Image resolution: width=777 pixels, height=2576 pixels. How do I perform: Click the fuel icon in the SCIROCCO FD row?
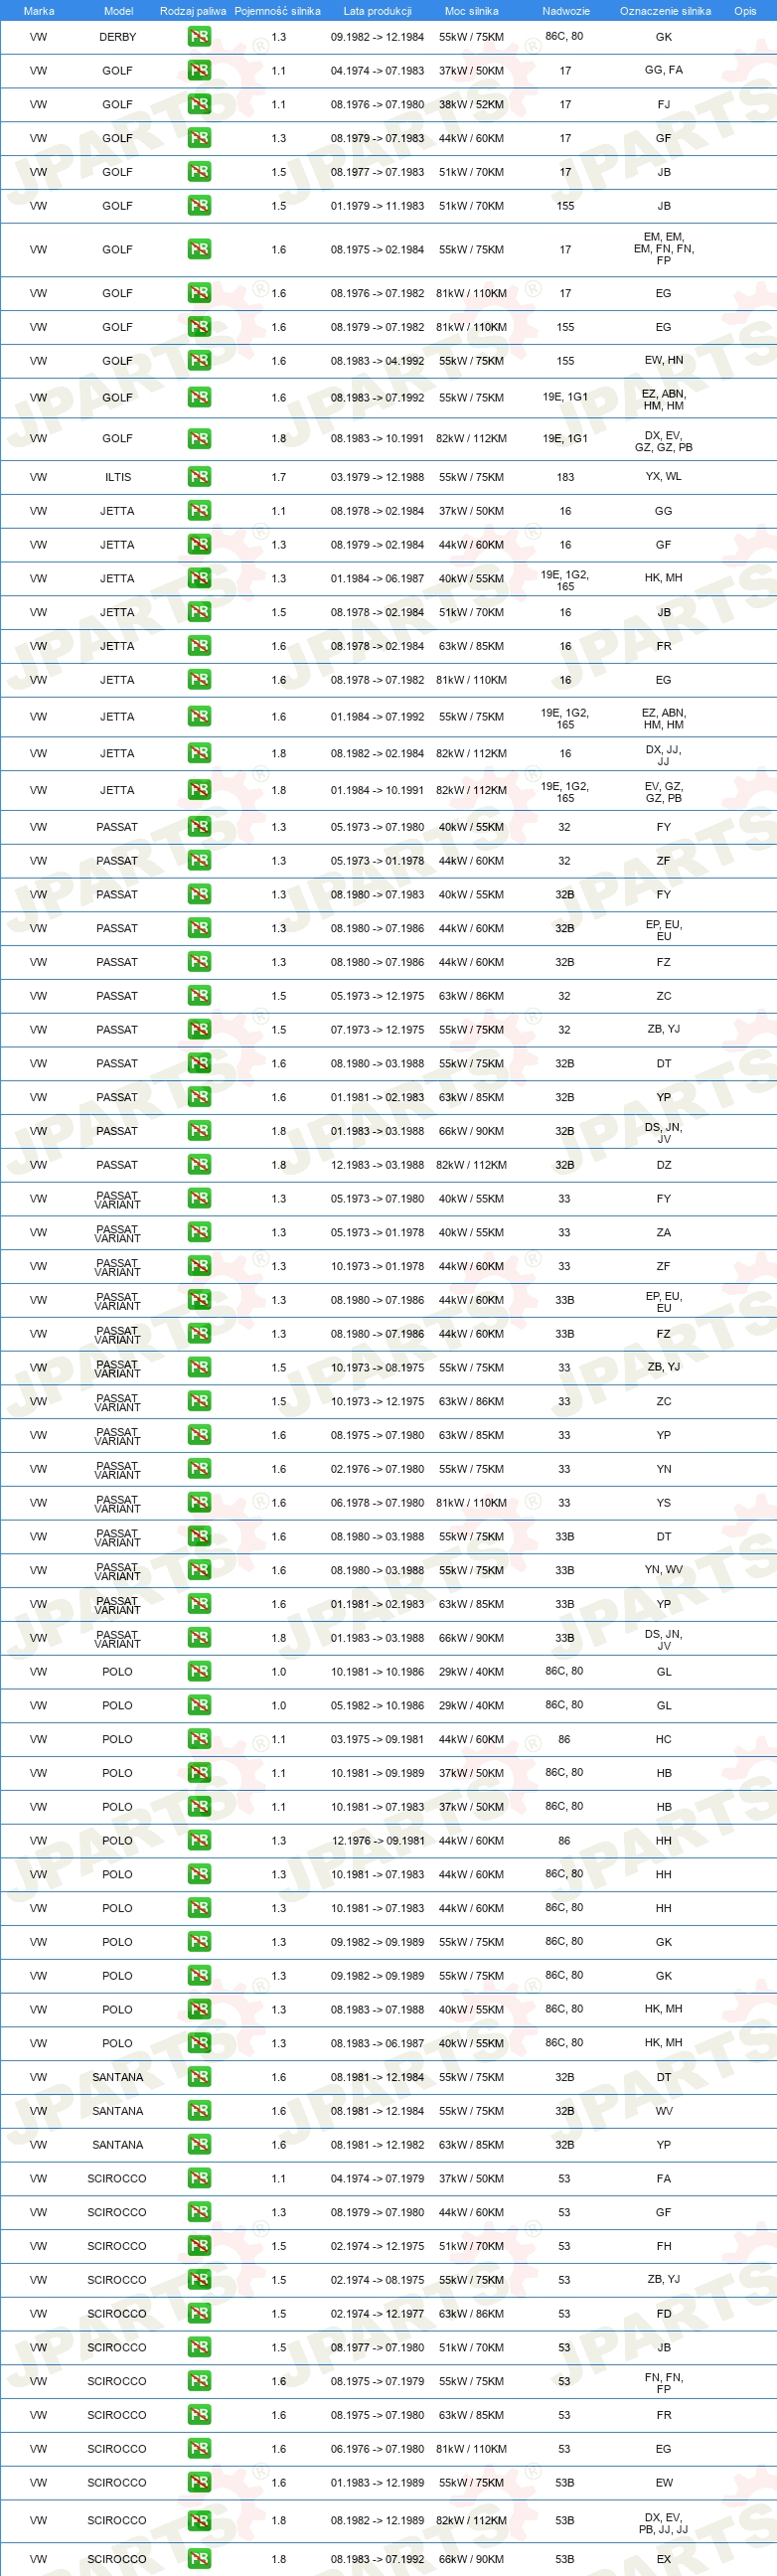coord(199,2314)
